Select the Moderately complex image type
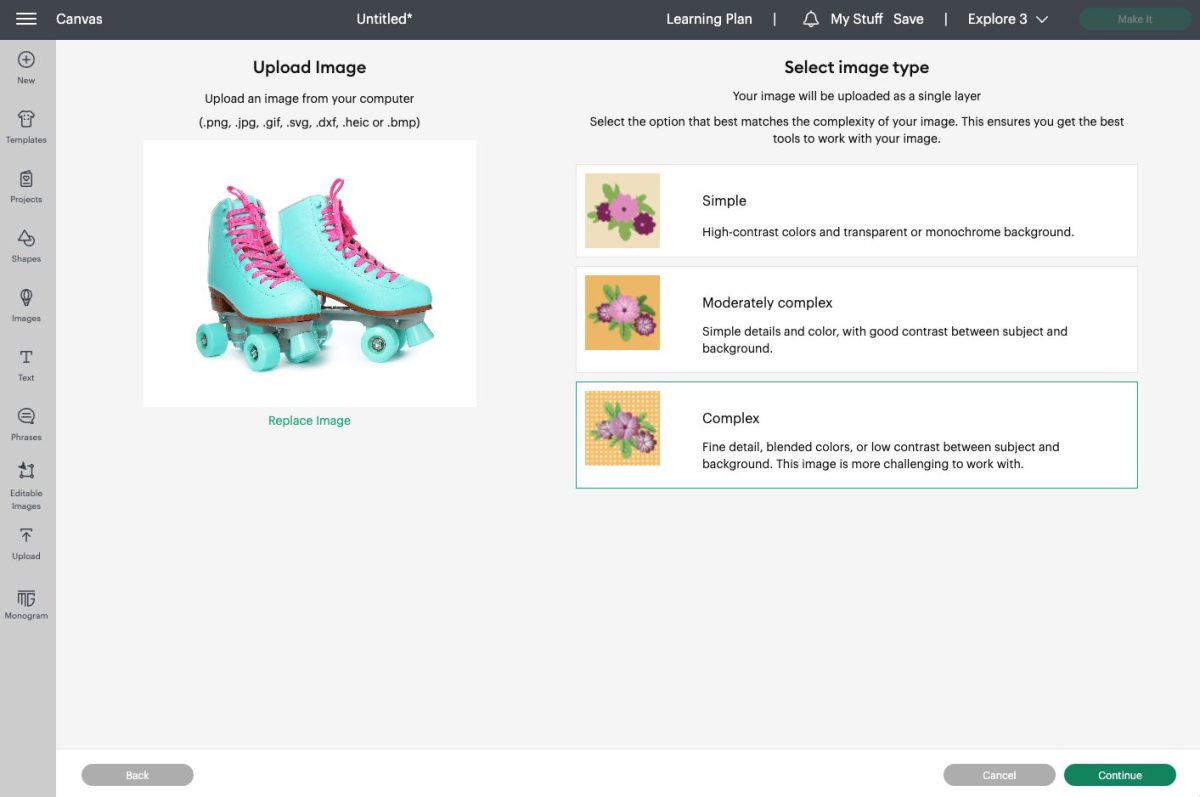 (857, 319)
